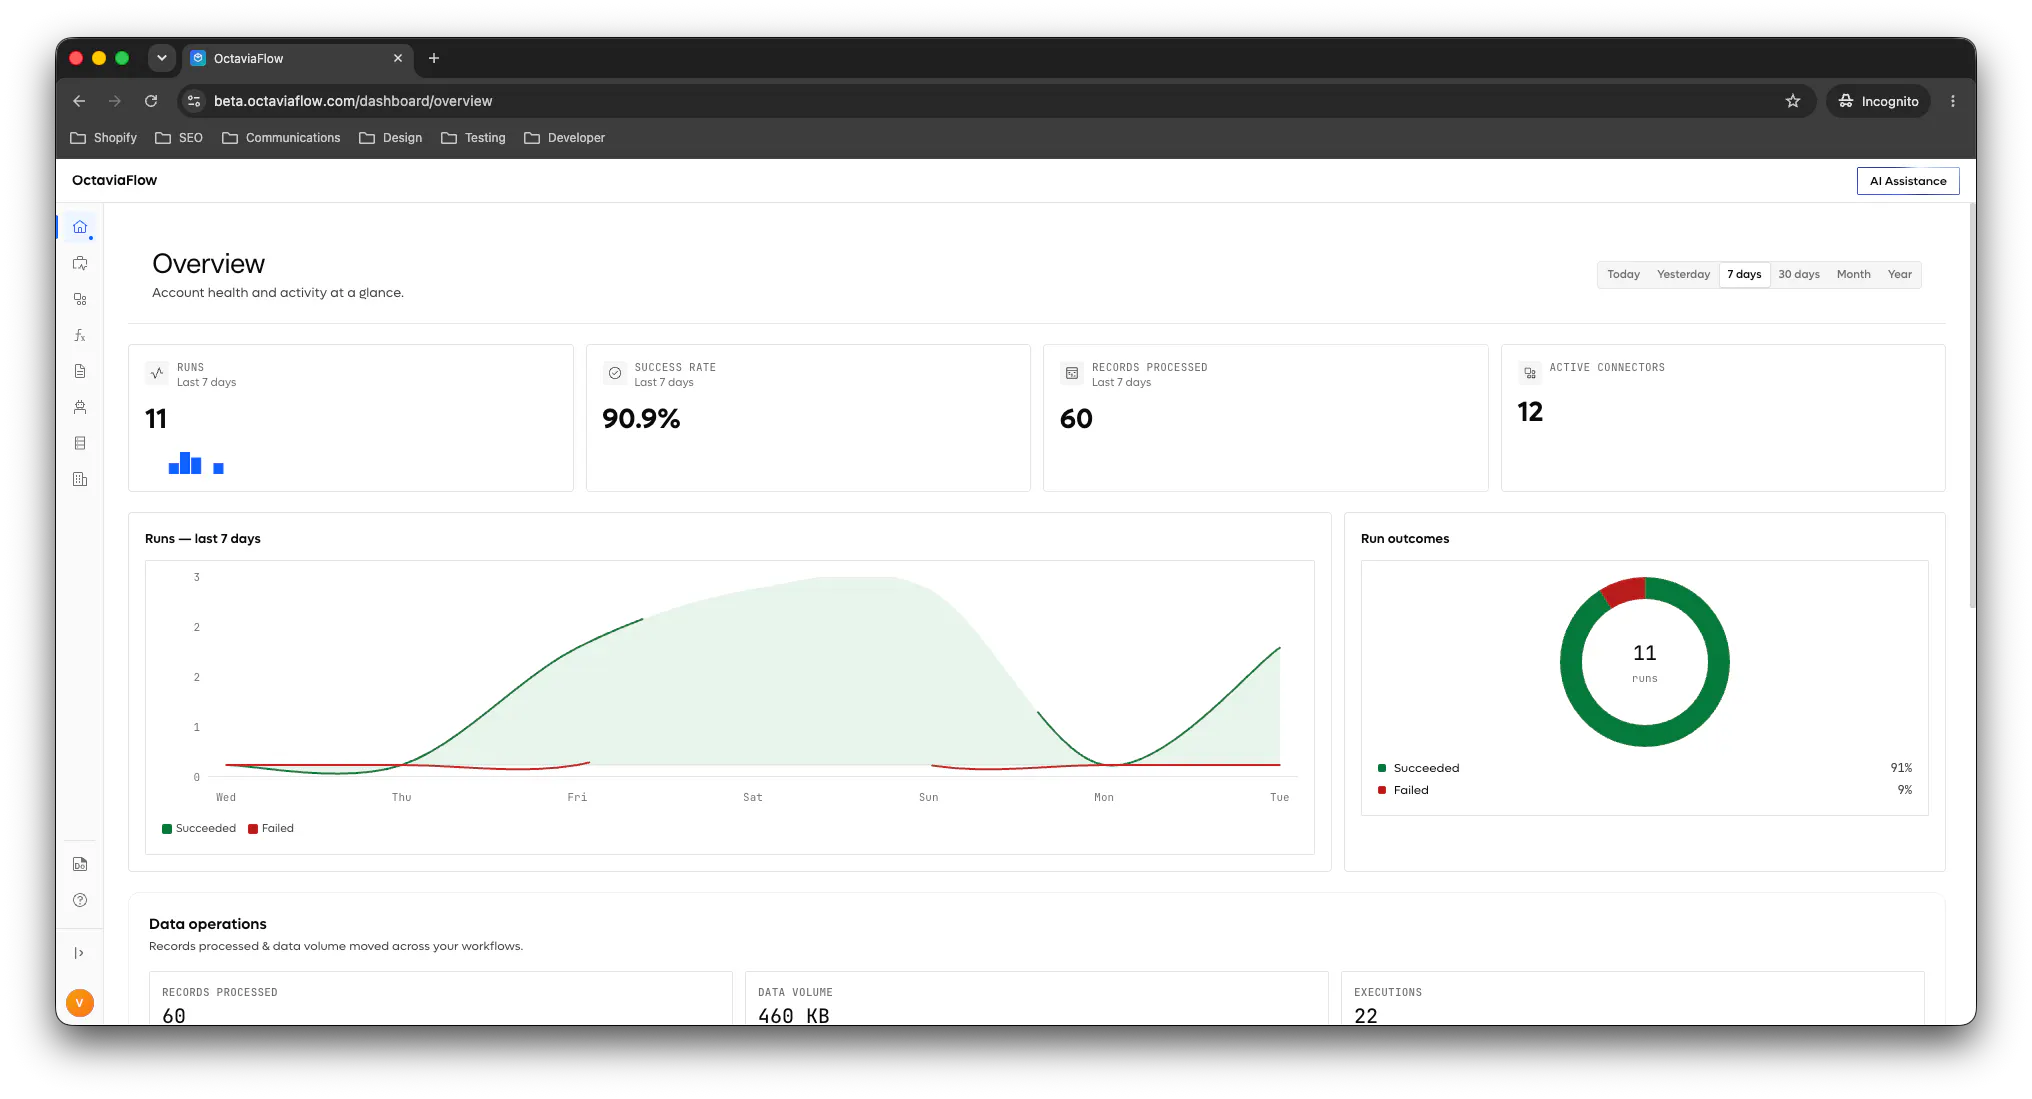
Task: Open the connectors shapes icon in sidebar
Action: pyautogui.click(x=80, y=299)
